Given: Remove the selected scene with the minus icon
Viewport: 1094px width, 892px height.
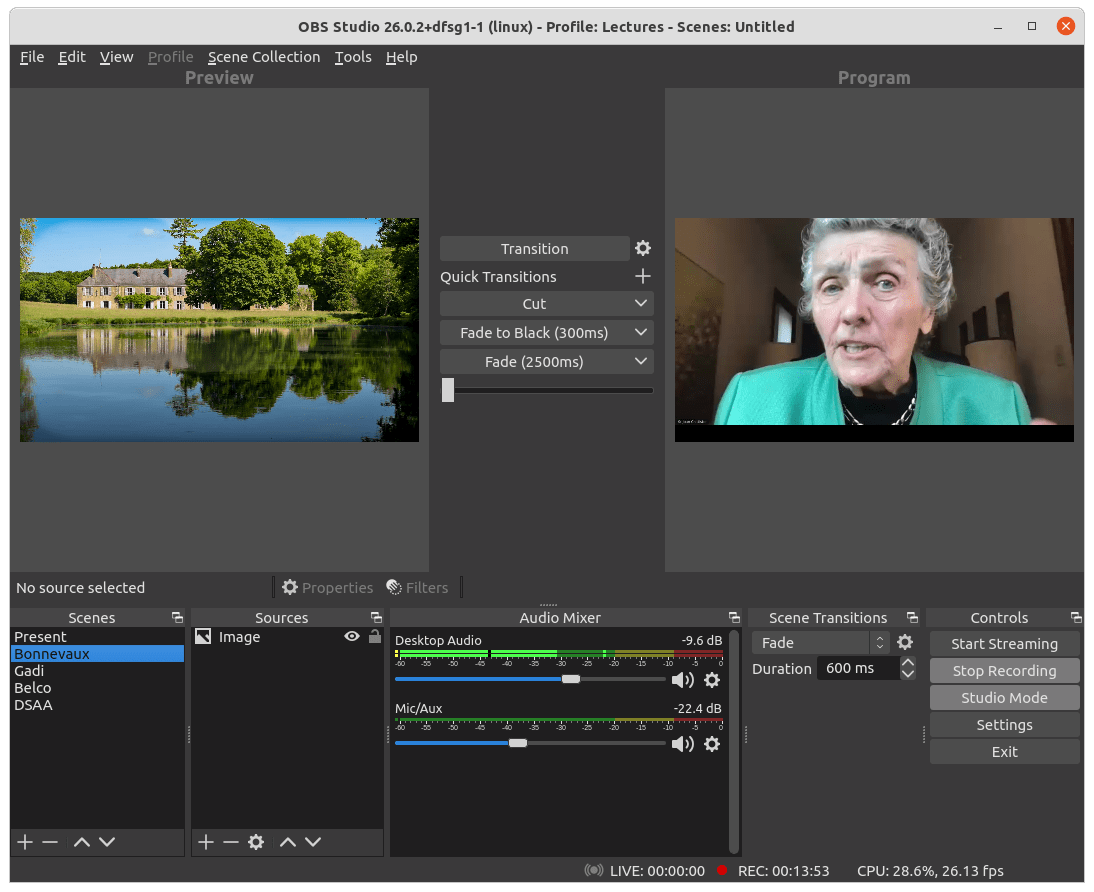Looking at the screenshot, I should (50, 842).
